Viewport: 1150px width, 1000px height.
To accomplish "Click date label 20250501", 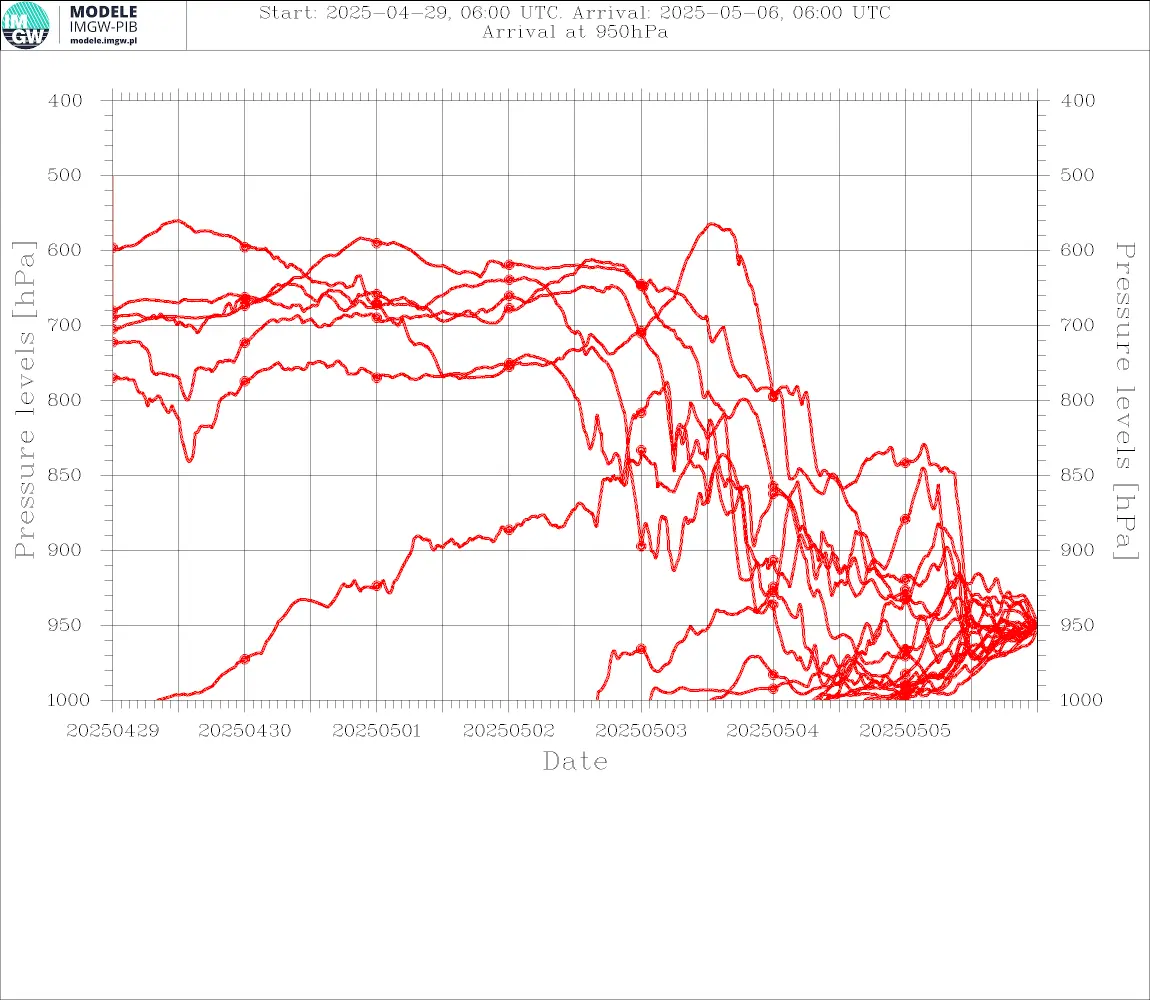I will tap(377, 731).
